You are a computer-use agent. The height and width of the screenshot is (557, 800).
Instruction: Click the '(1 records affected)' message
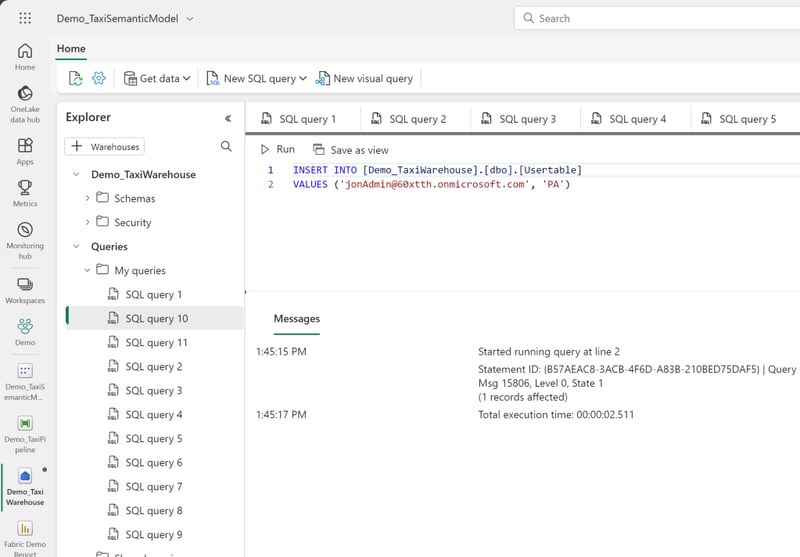pyautogui.click(x=522, y=397)
